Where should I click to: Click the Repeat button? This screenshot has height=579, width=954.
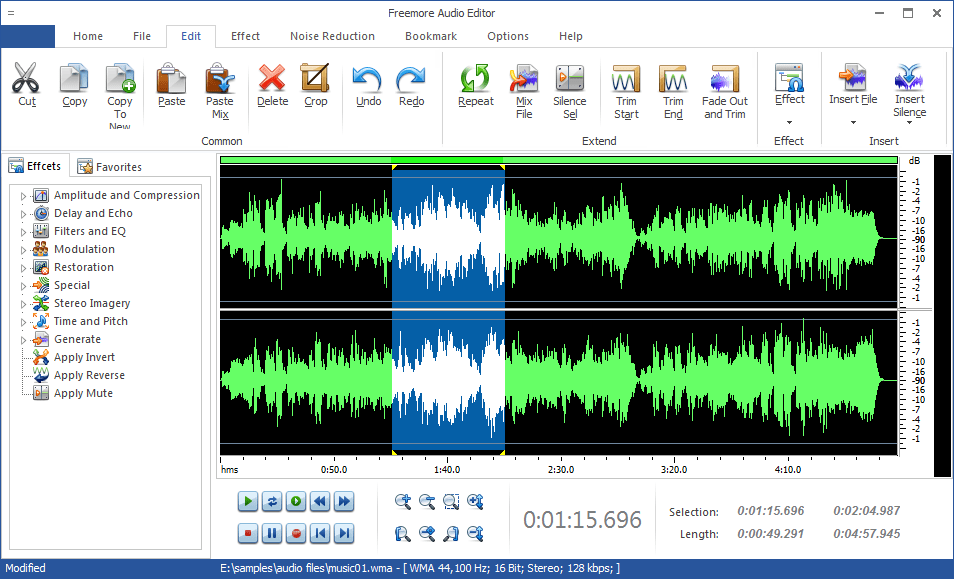click(x=475, y=88)
